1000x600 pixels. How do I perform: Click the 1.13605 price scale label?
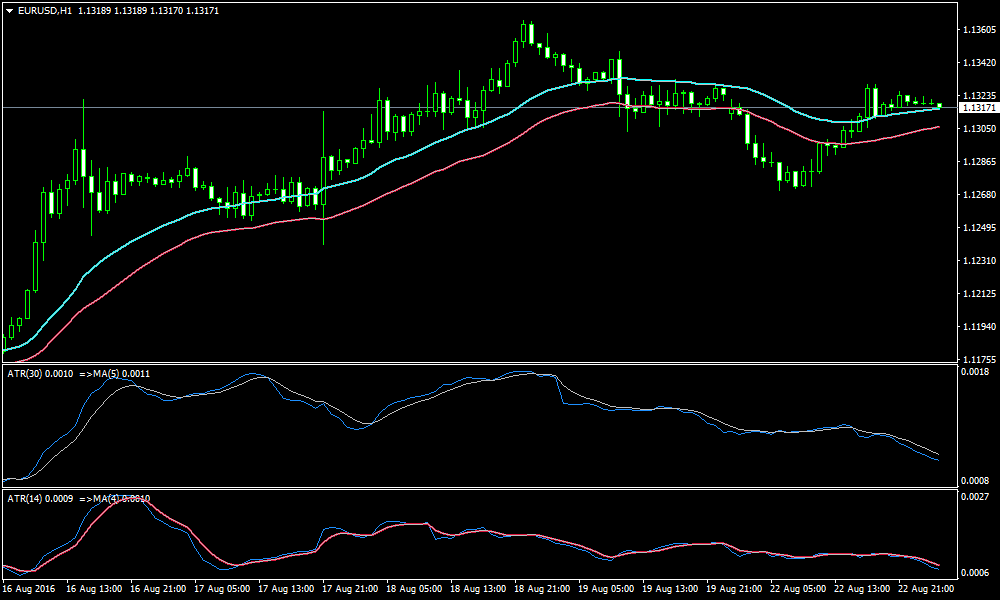(976, 30)
